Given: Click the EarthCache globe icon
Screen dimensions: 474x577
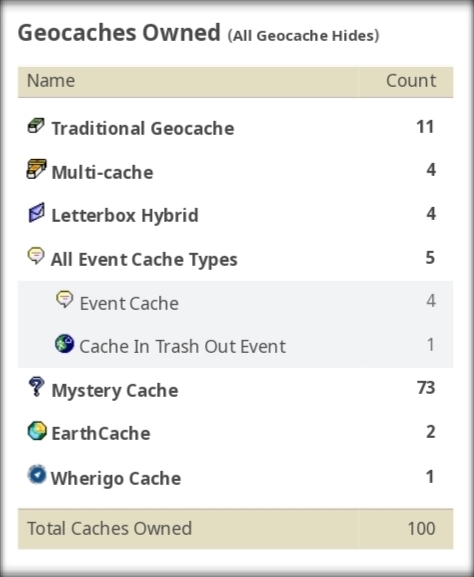Looking at the screenshot, I should click(x=37, y=431).
